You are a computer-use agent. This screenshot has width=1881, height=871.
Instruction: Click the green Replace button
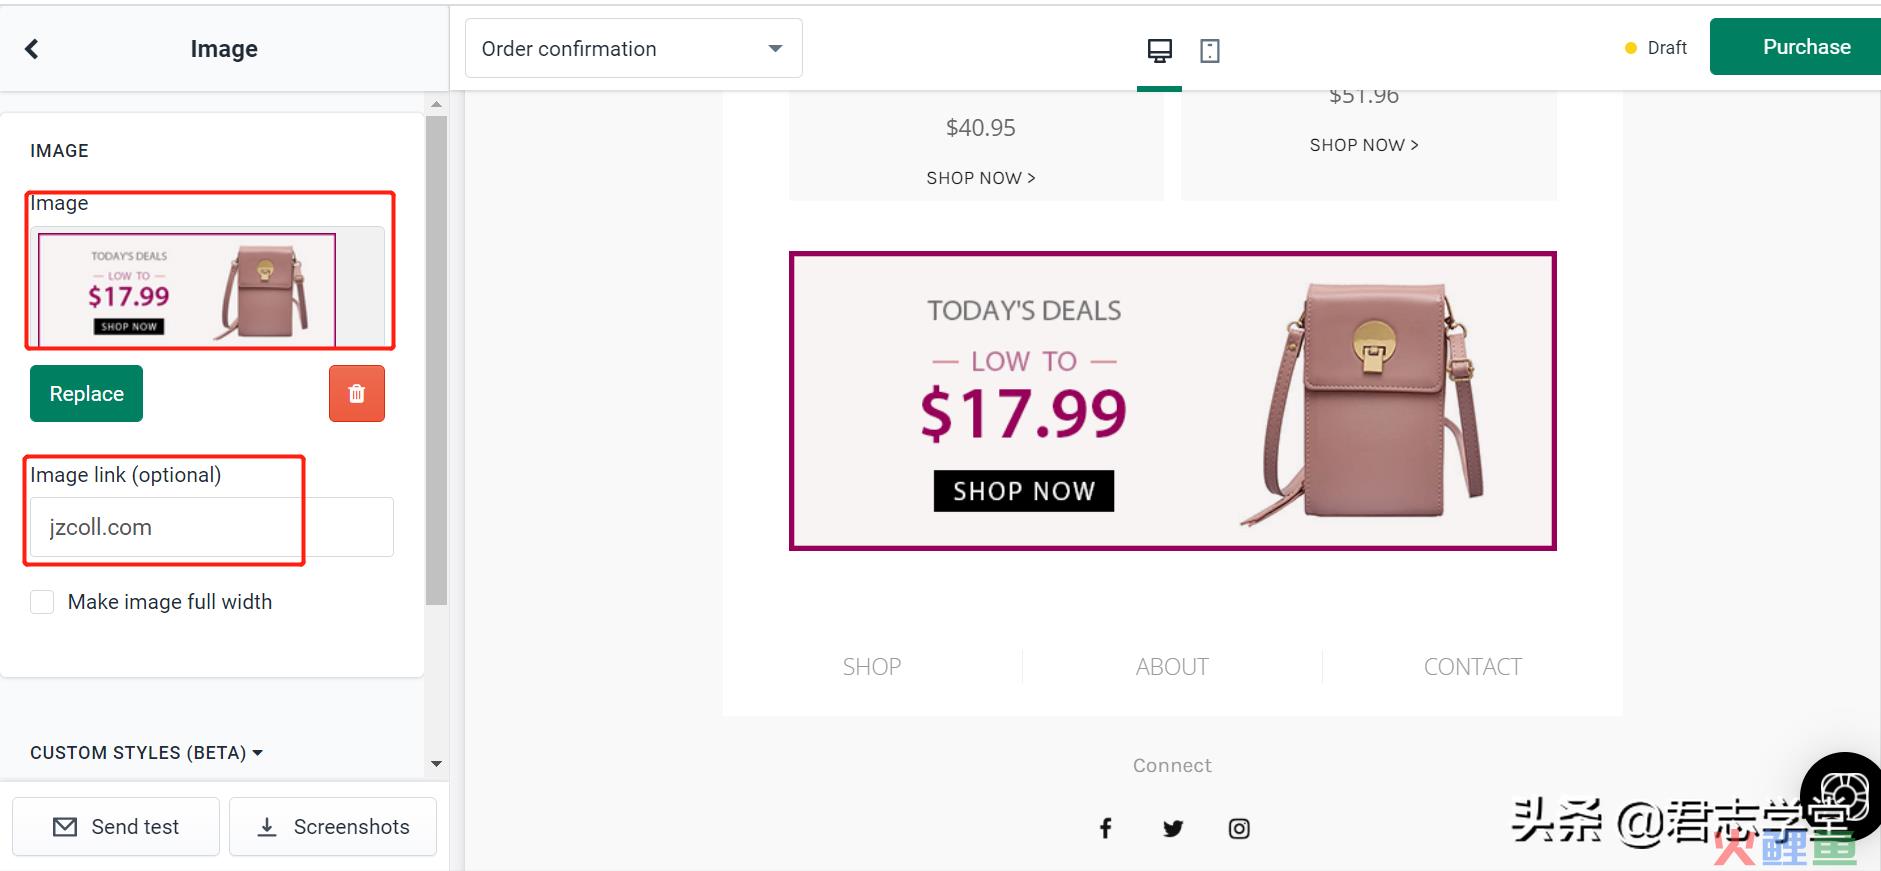(x=86, y=394)
